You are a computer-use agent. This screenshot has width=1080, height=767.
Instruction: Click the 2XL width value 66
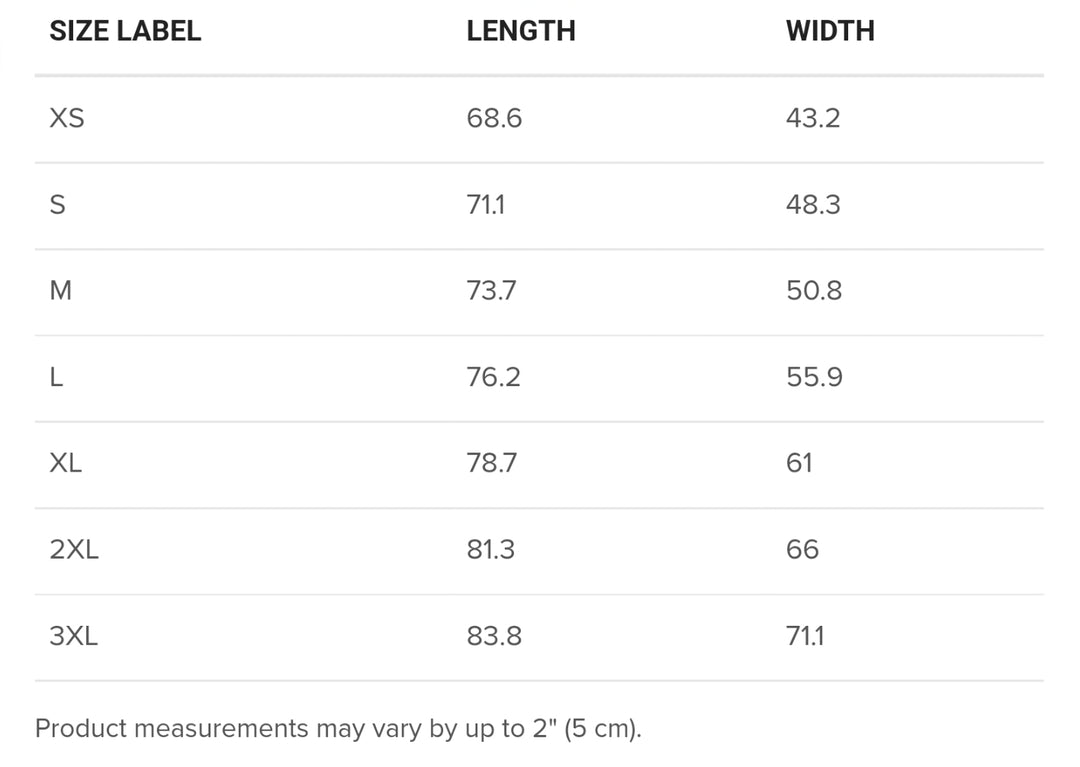click(802, 549)
